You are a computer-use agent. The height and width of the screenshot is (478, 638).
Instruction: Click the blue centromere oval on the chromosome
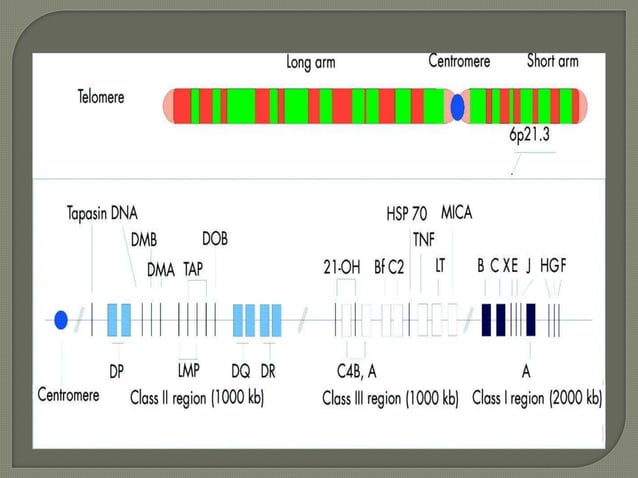(x=457, y=107)
